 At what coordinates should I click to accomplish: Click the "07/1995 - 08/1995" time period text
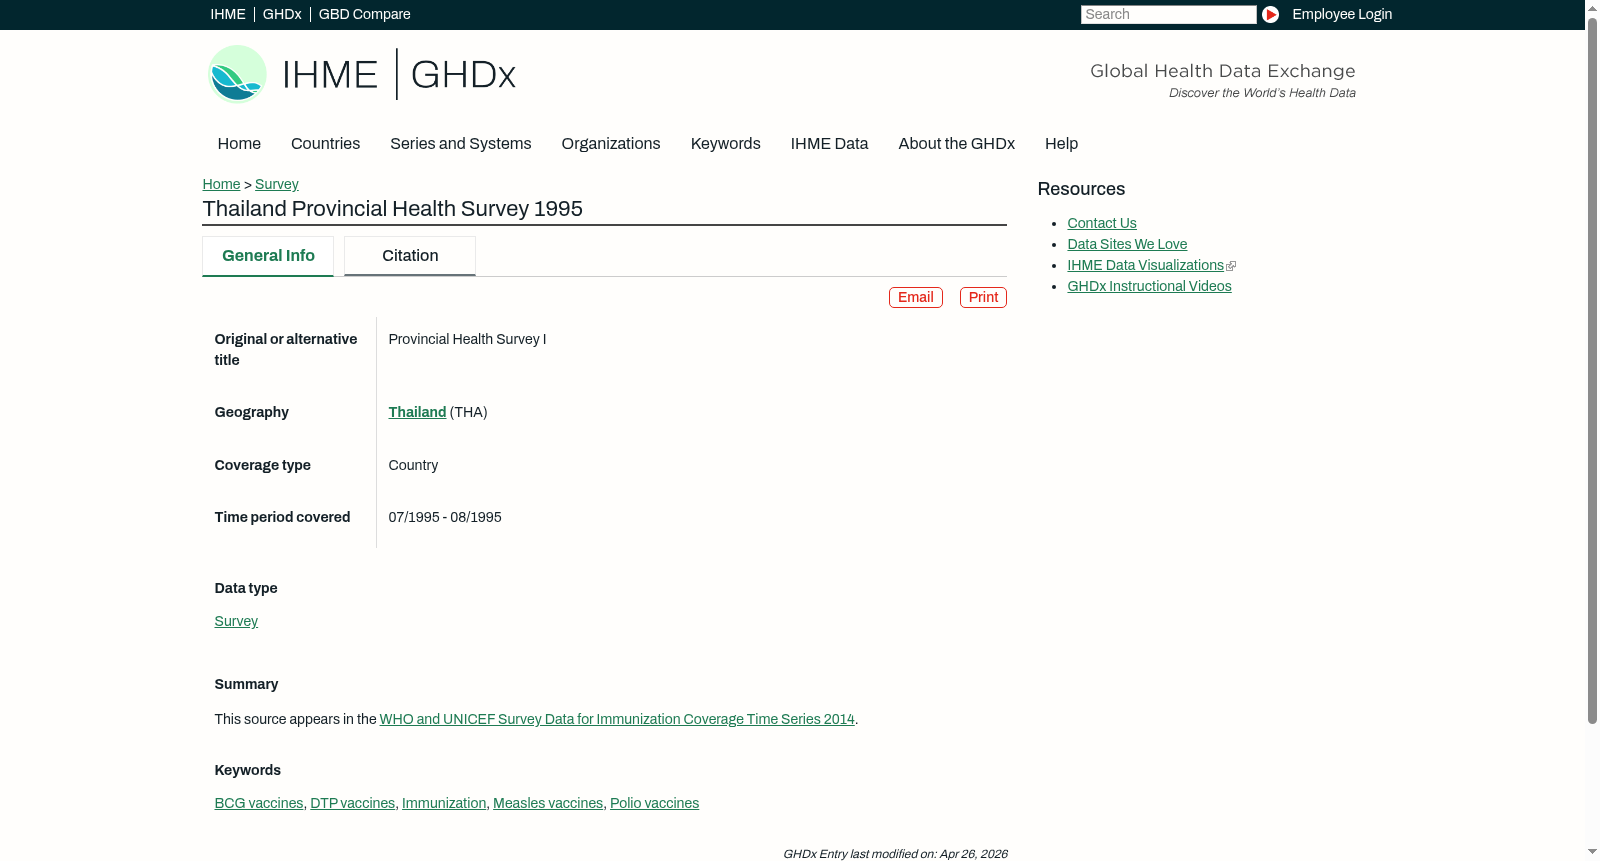[x=445, y=517]
